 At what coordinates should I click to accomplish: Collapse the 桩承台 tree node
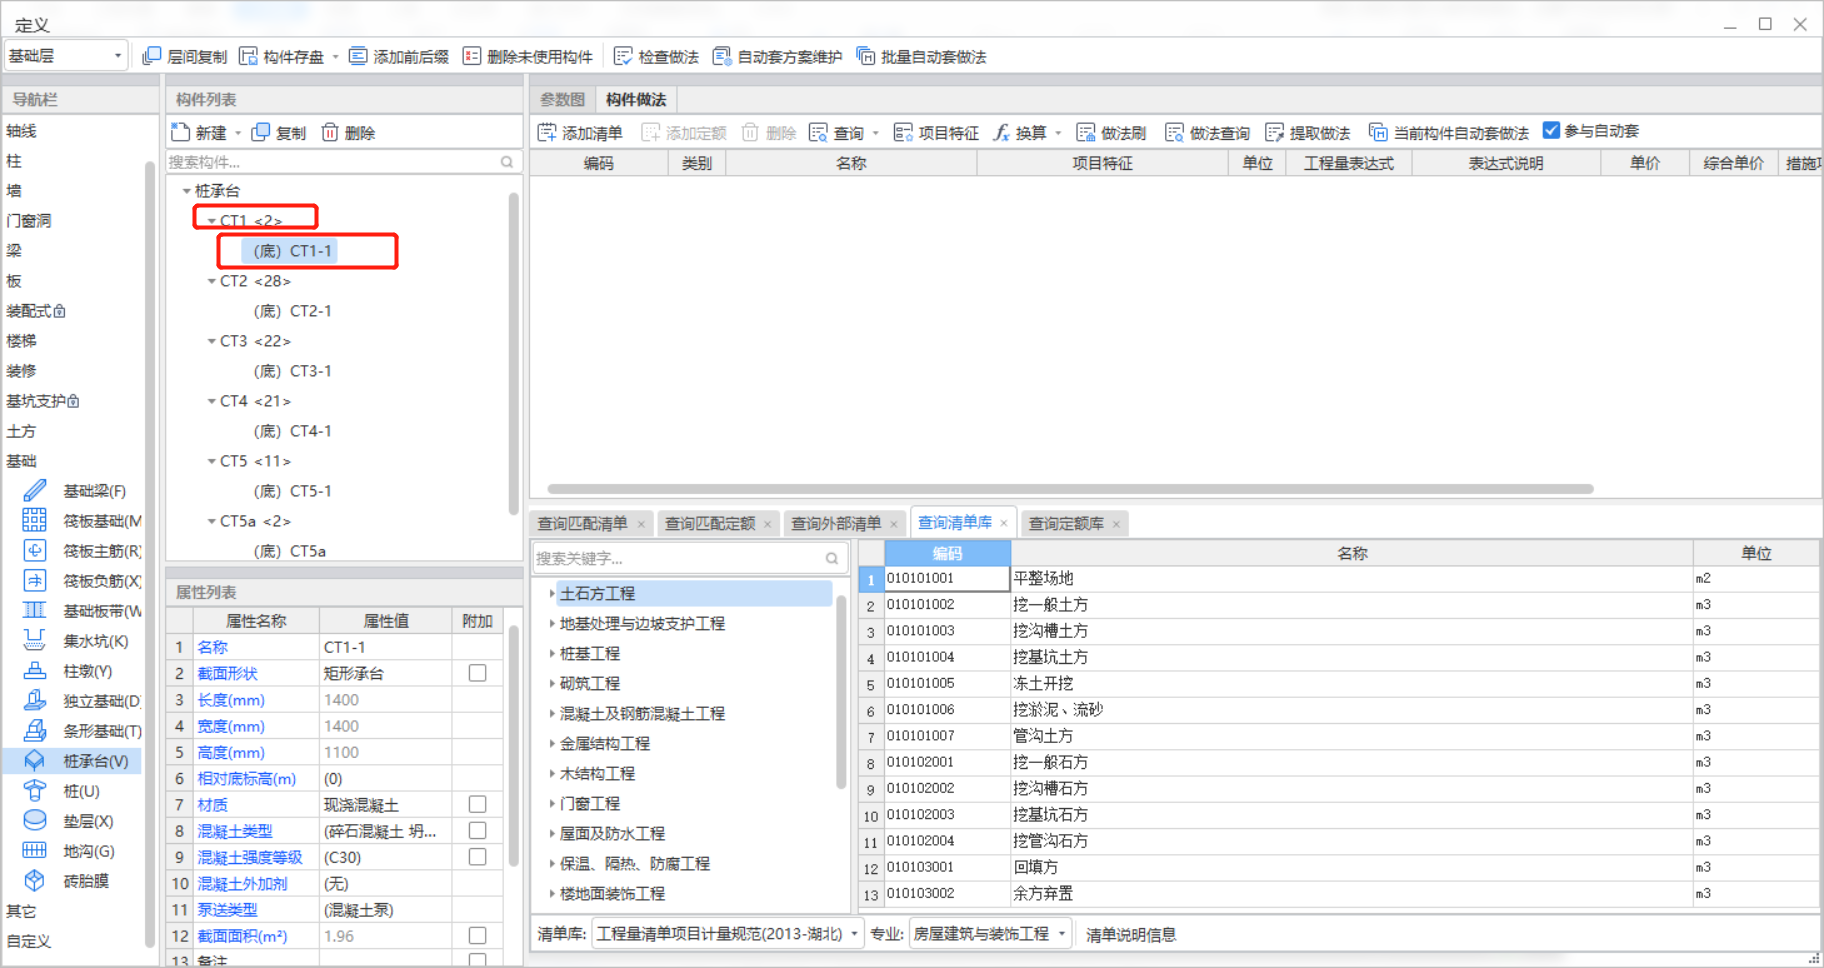point(186,190)
